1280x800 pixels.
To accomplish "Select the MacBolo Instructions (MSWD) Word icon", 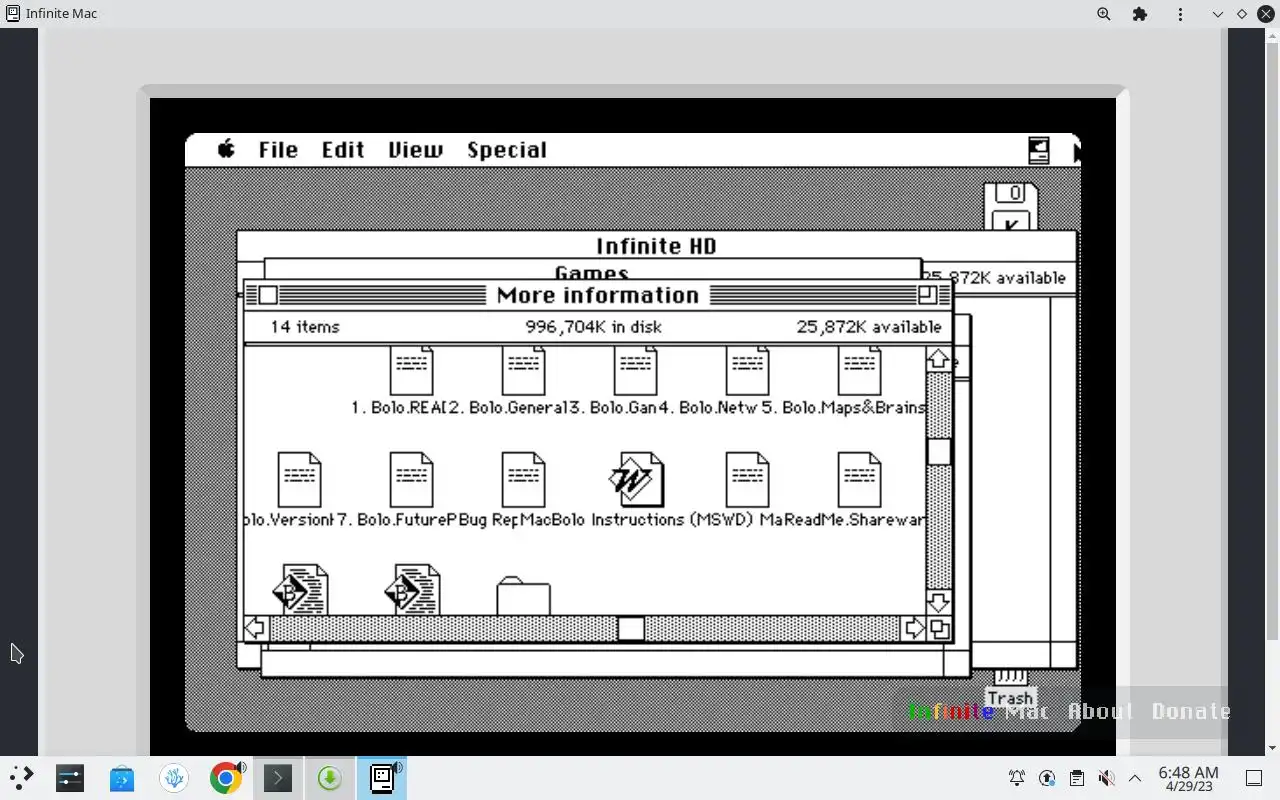I will point(636,479).
